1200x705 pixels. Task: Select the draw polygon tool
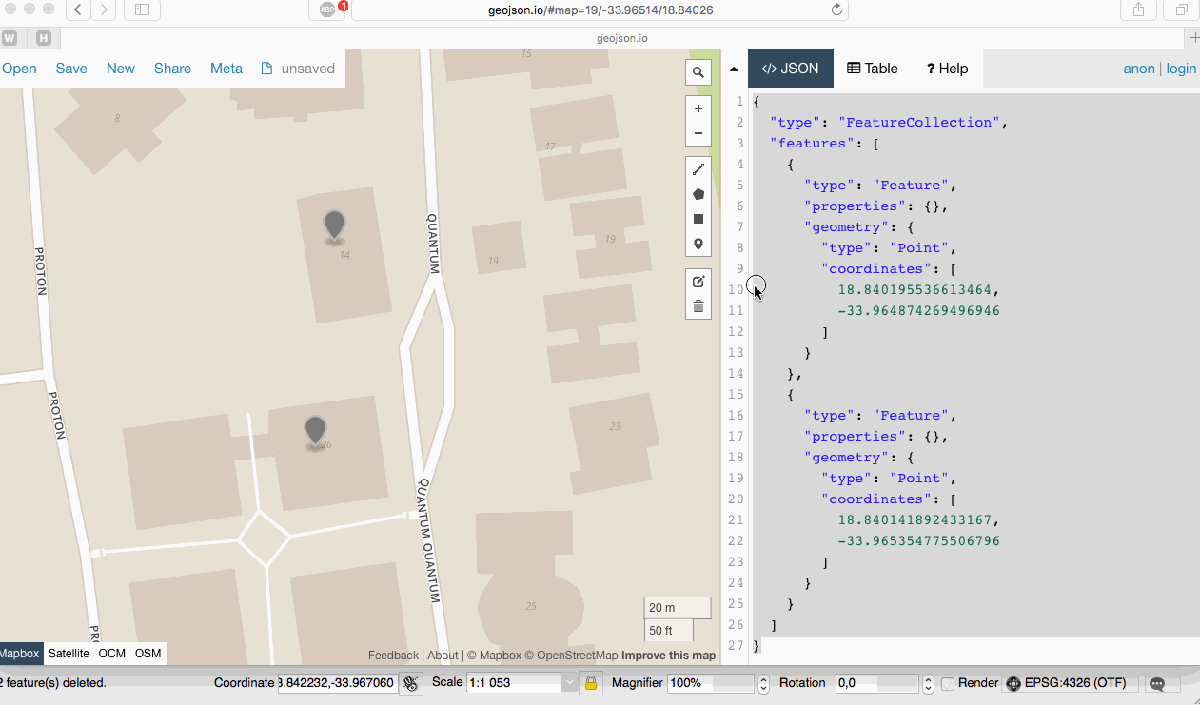coord(698,194)
